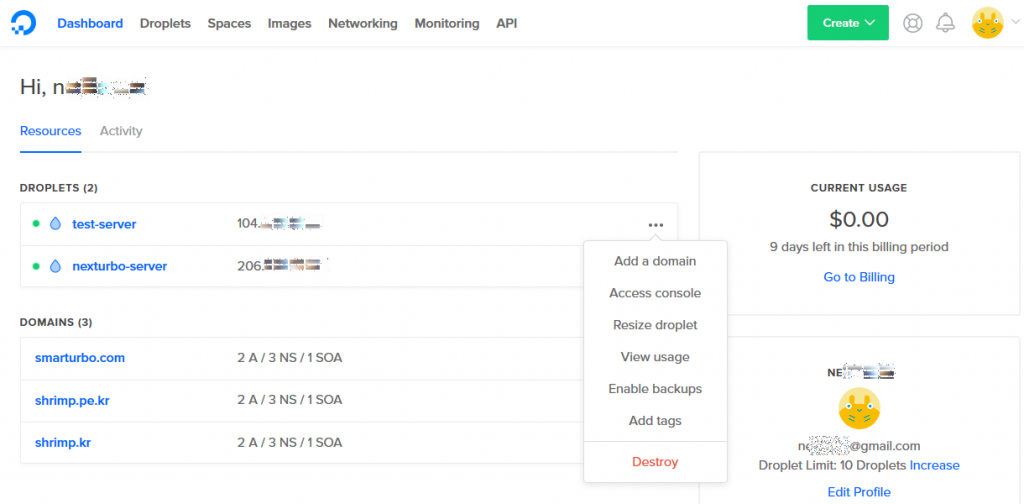Click the $0.00 current usage amount
The width and height of the screenshot is (1024, 504).
point(859,219)
